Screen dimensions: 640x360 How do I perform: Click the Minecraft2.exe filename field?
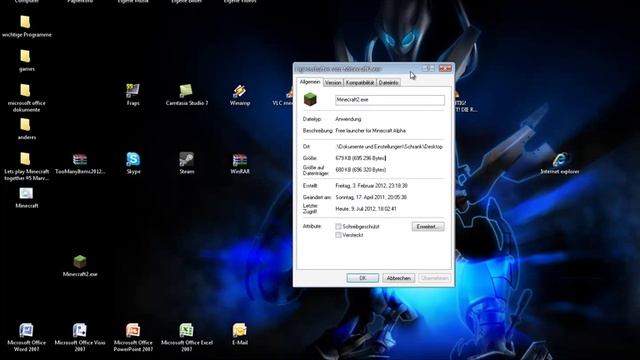click(x=390, y=100)
